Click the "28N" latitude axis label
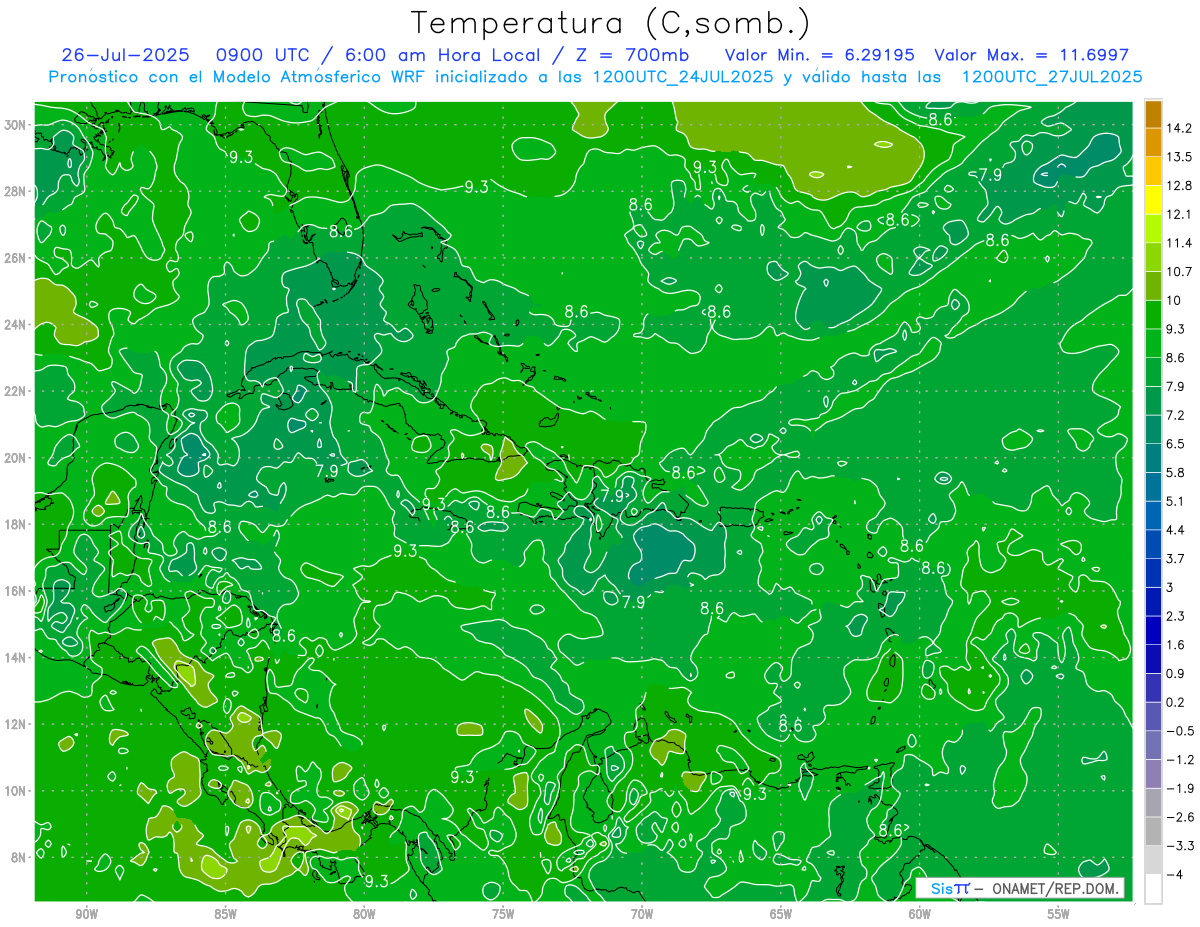The image size is (1200, 927). (16, 191)
